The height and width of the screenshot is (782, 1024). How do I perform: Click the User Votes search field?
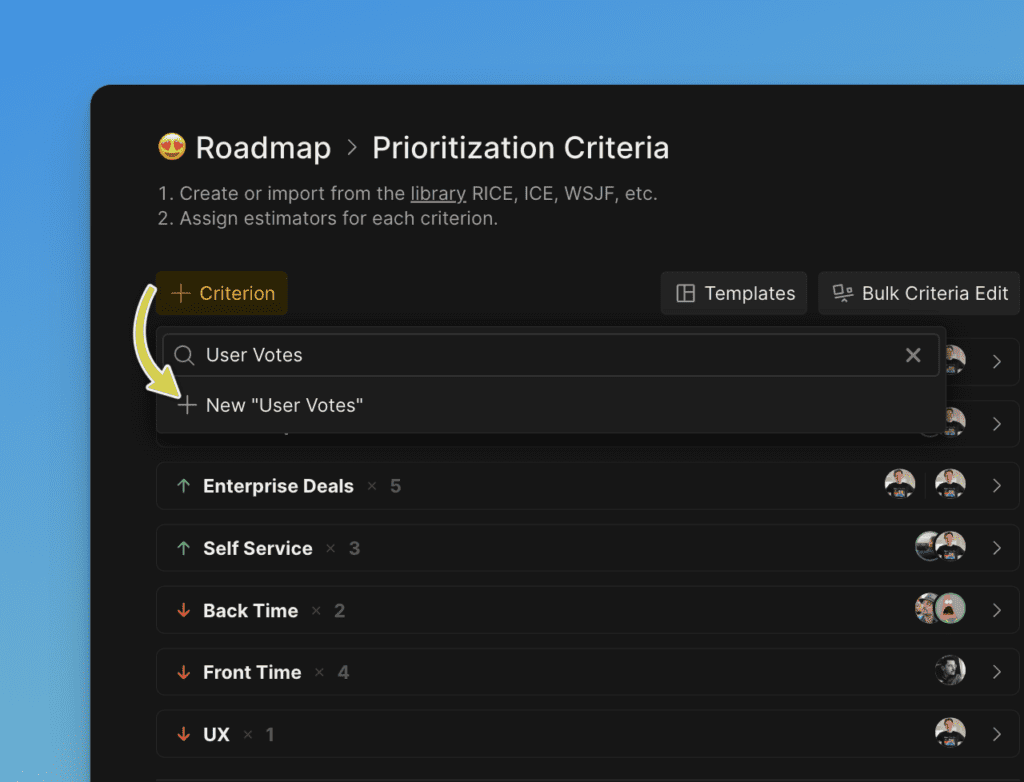(x=540, y=355)
